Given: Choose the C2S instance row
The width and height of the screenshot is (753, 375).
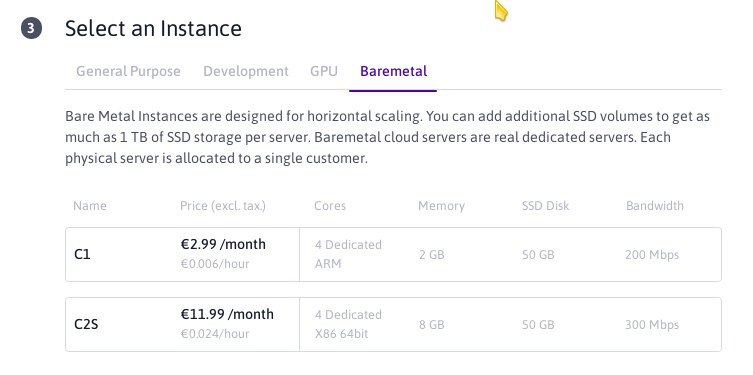Looking at the screenshot, I should pyautogui.click(x=393, y=325).
